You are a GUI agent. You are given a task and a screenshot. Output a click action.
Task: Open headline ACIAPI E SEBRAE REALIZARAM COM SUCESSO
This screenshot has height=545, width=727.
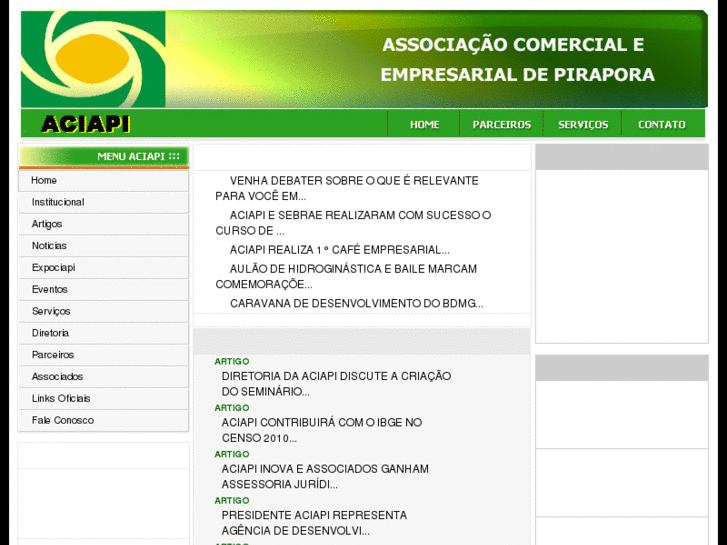click(353, 223)
